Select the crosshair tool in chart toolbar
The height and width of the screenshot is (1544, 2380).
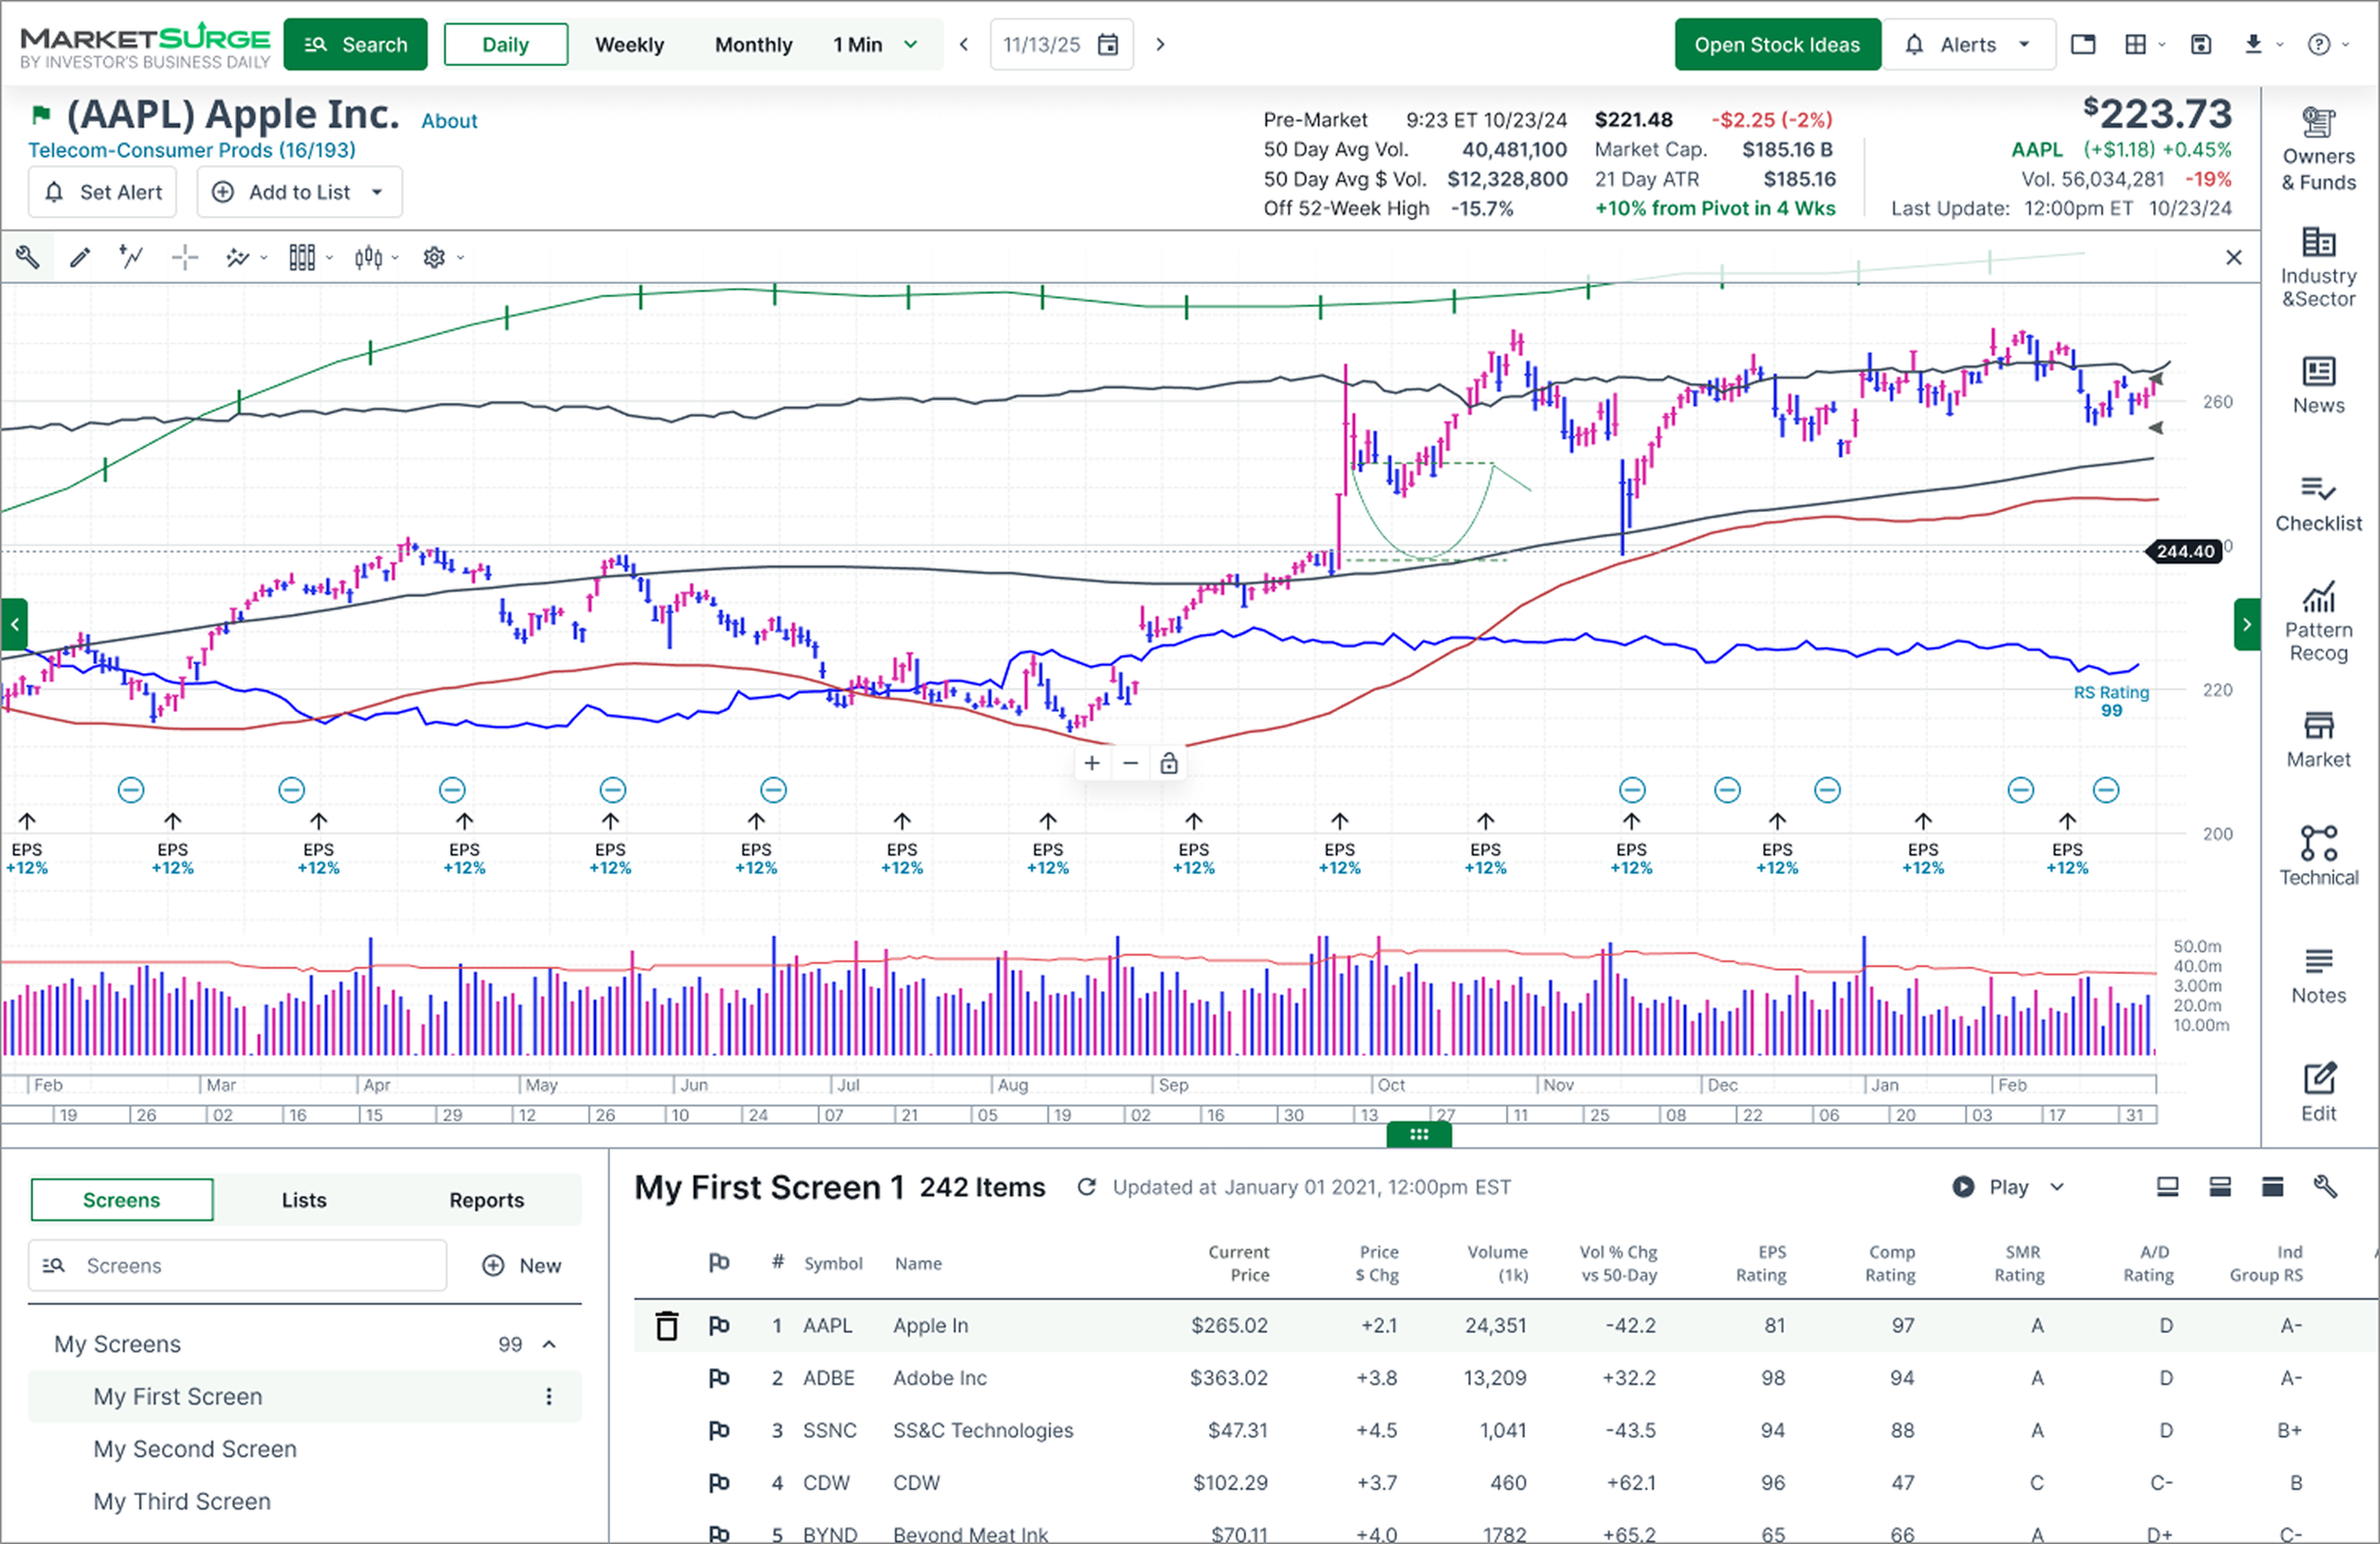click(x=184, y=258)
